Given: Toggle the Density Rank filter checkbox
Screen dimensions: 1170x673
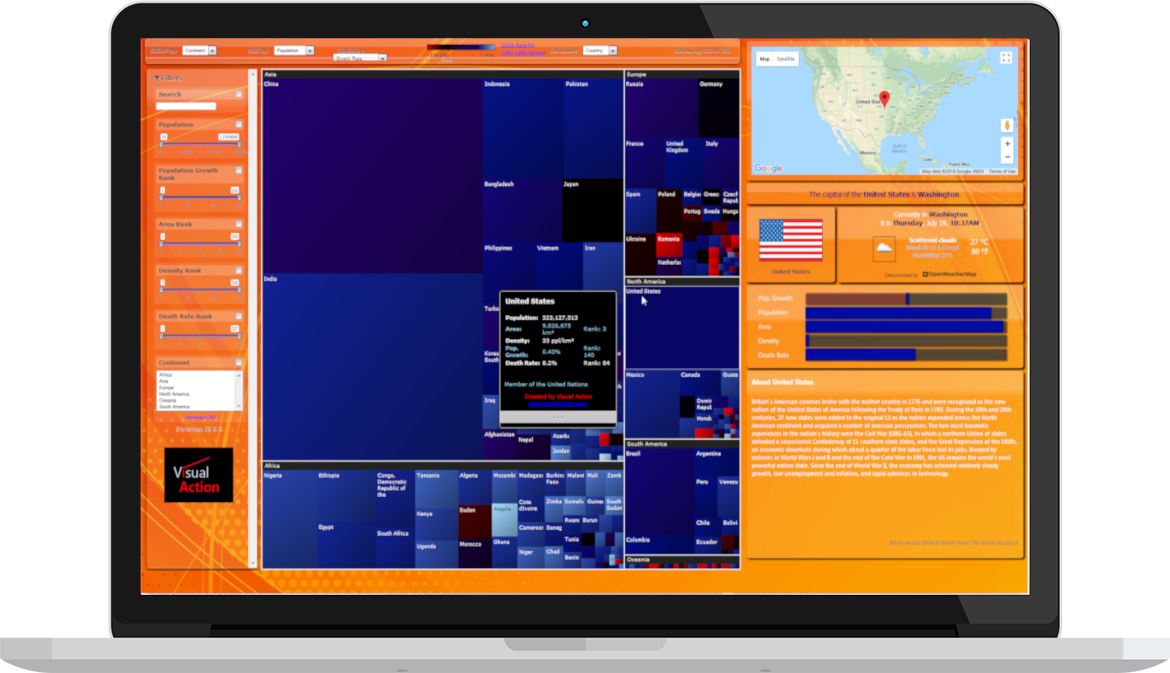Looking at the screenshot, I should tap(239, 270).
